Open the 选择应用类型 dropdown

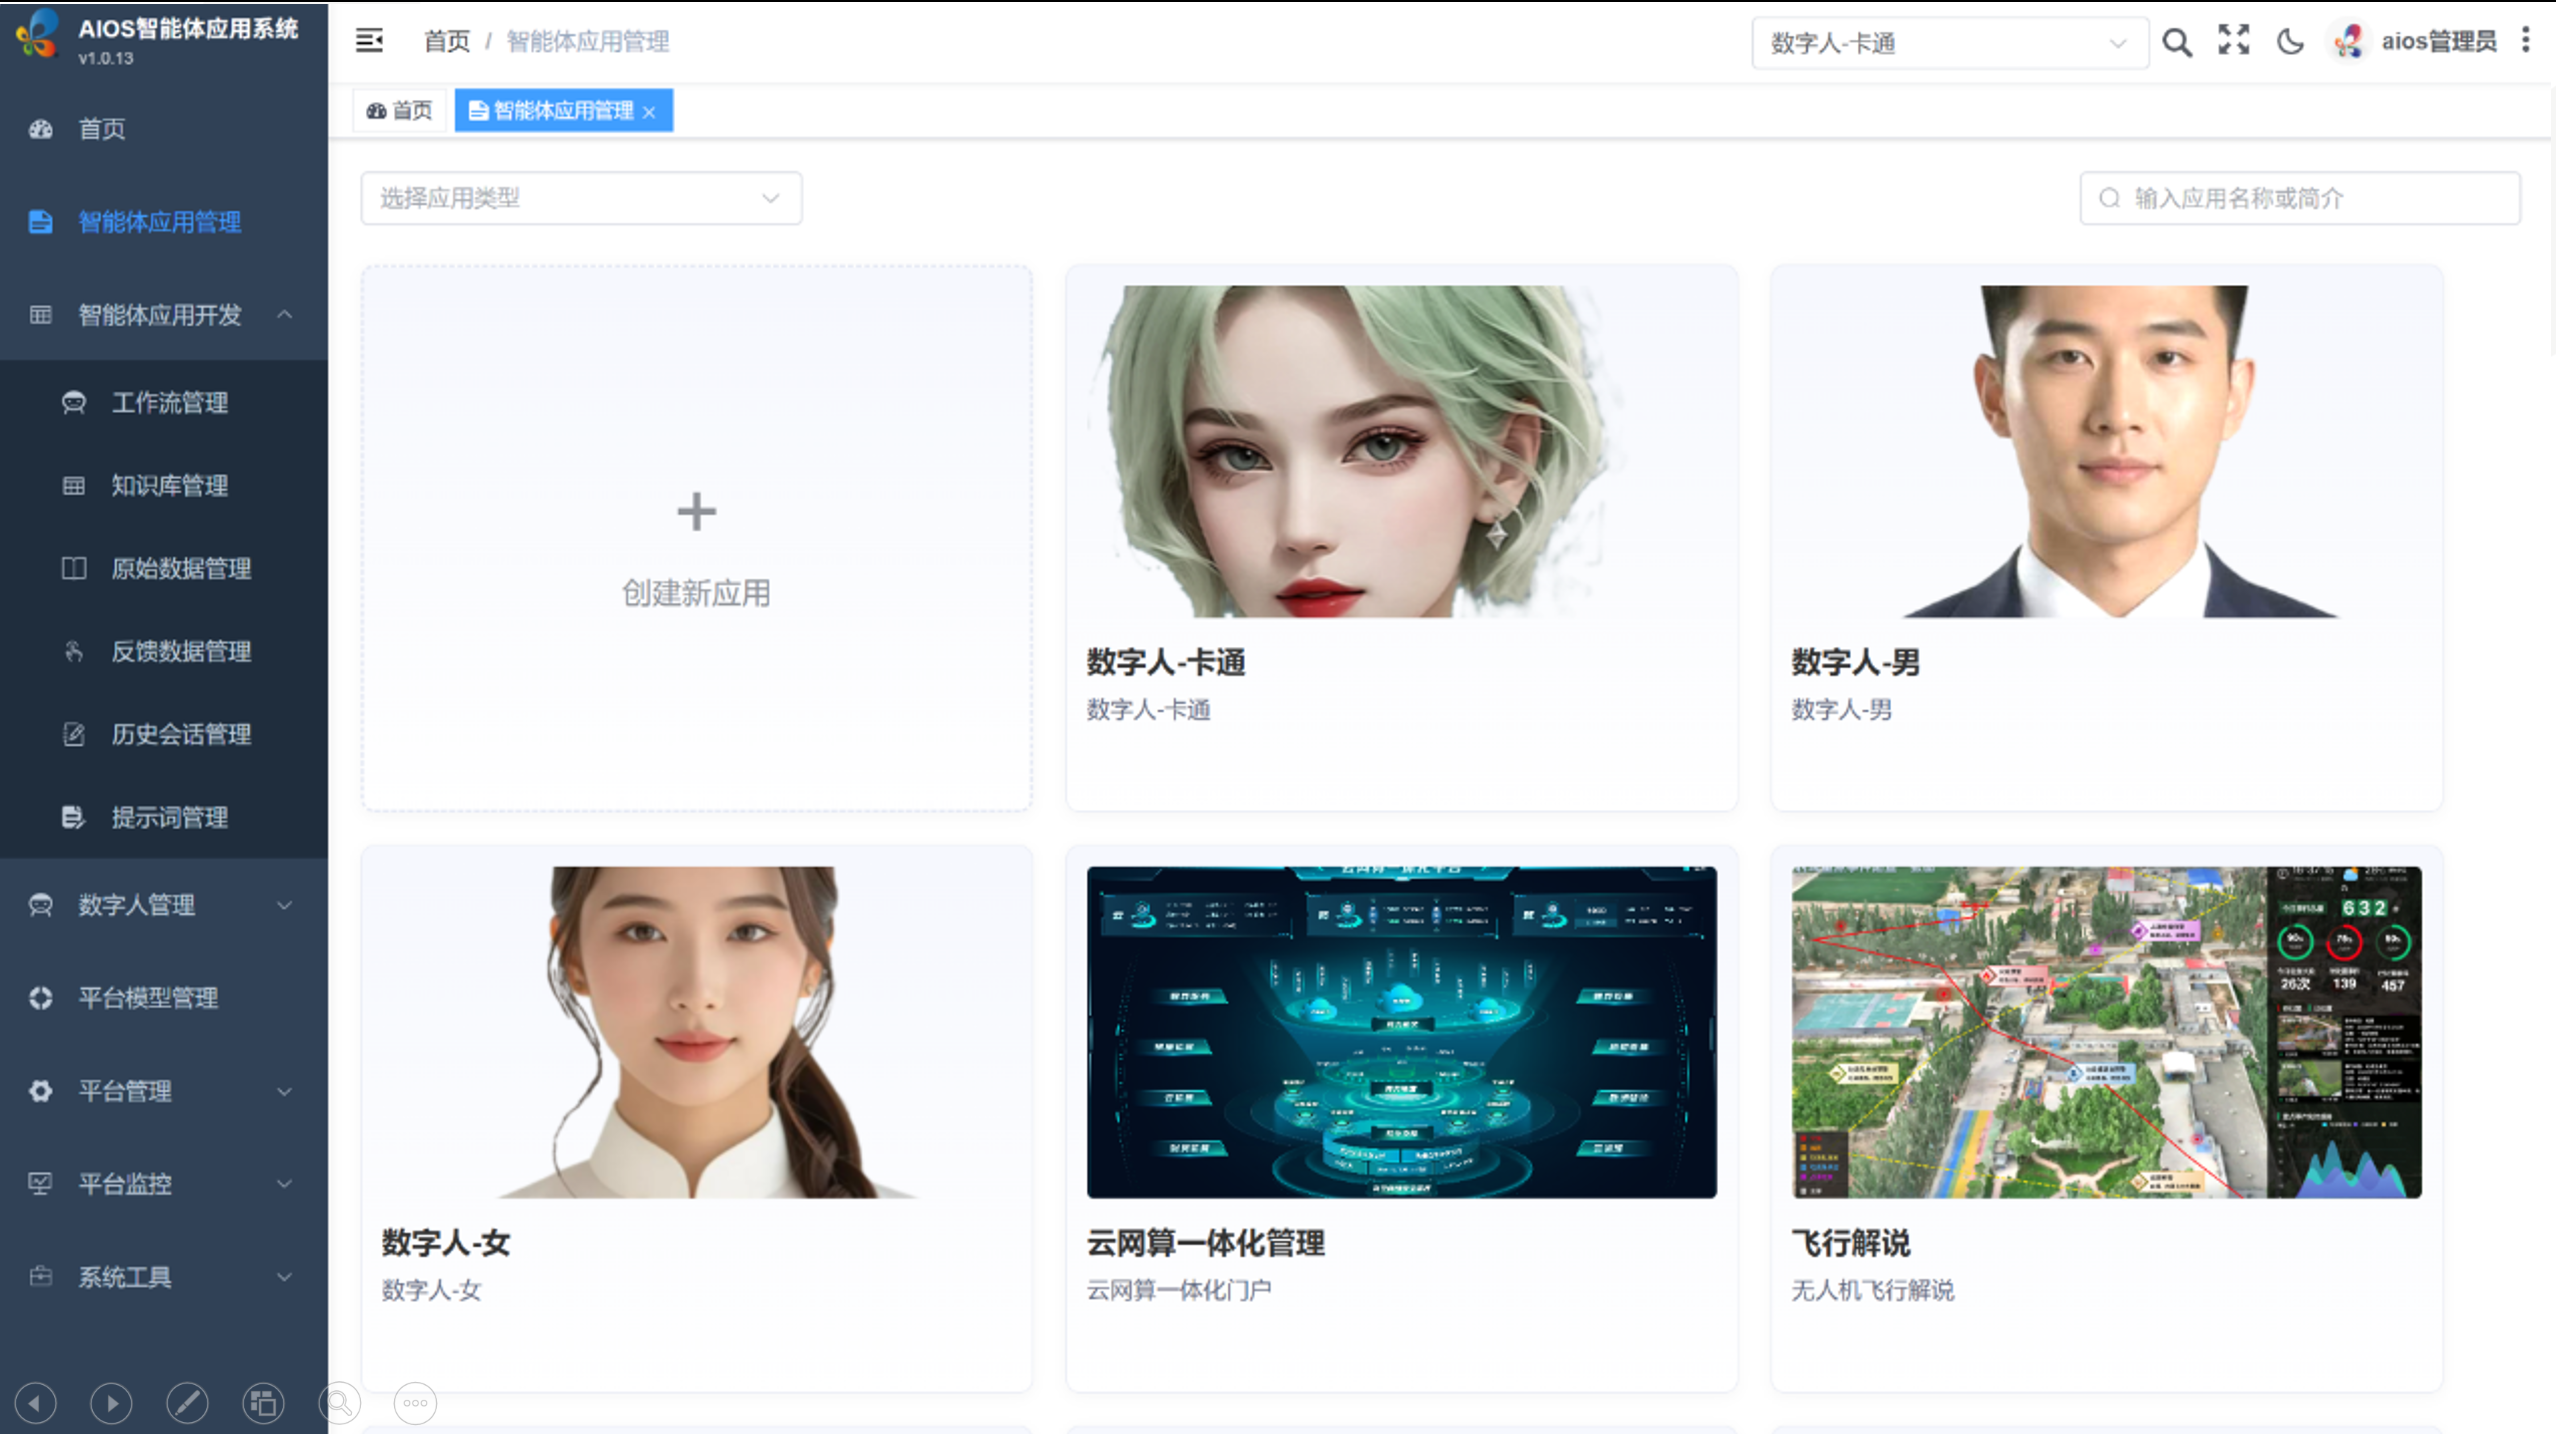(x=580, y=198)
